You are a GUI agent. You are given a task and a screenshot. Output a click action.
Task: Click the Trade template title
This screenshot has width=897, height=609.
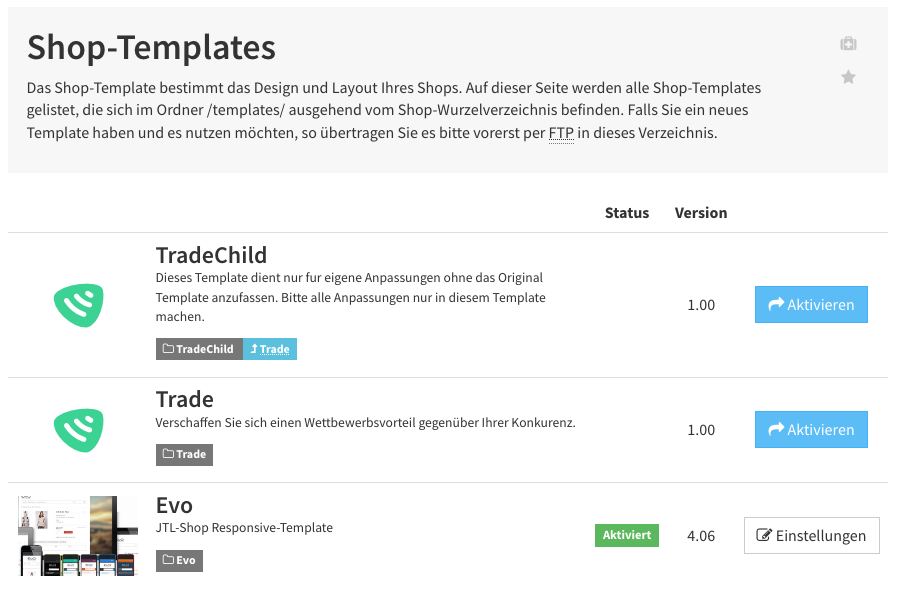click(x=184, y=399)
